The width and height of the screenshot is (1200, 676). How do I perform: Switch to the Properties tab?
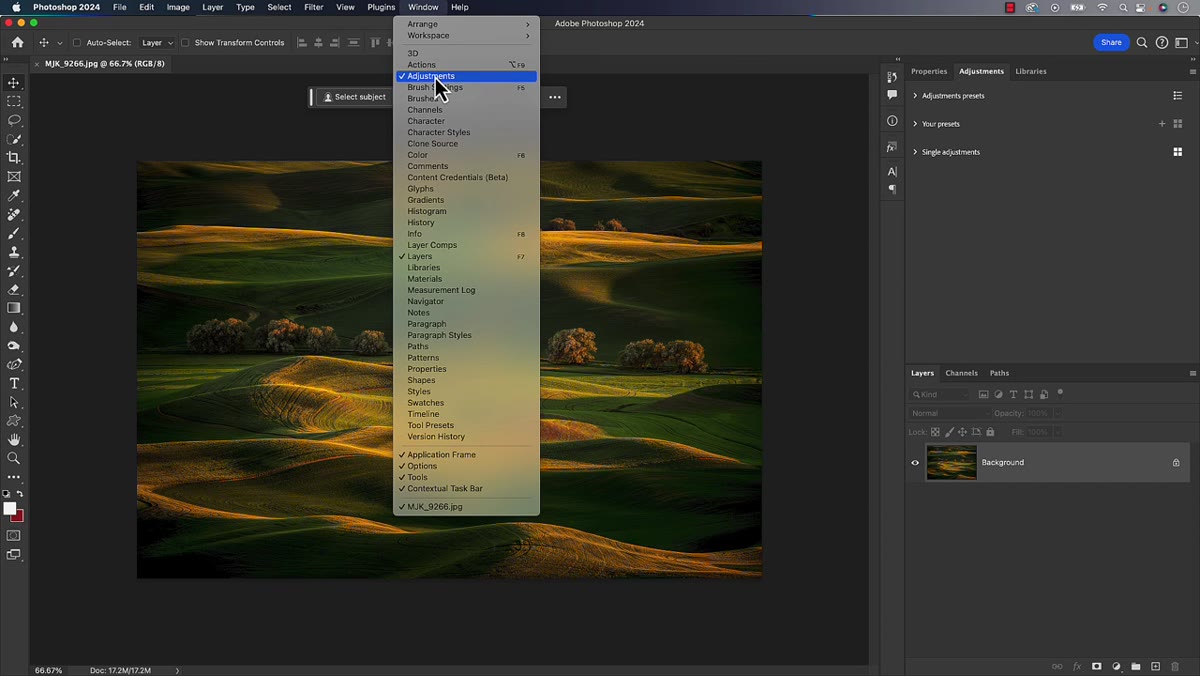click(929, 71)
